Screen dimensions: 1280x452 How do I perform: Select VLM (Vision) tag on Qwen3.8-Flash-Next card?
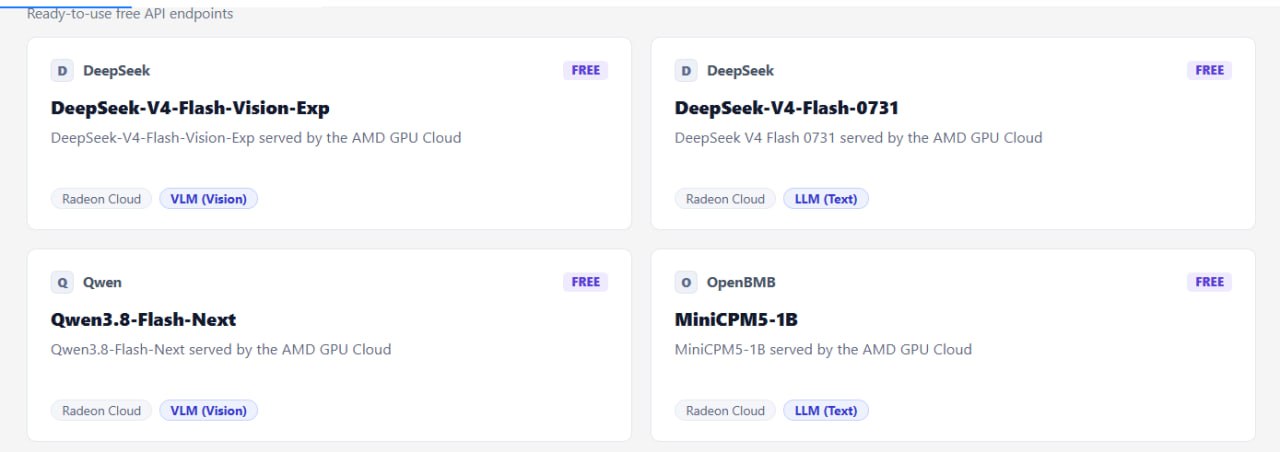pyautogui.click(x=208, y=411)
